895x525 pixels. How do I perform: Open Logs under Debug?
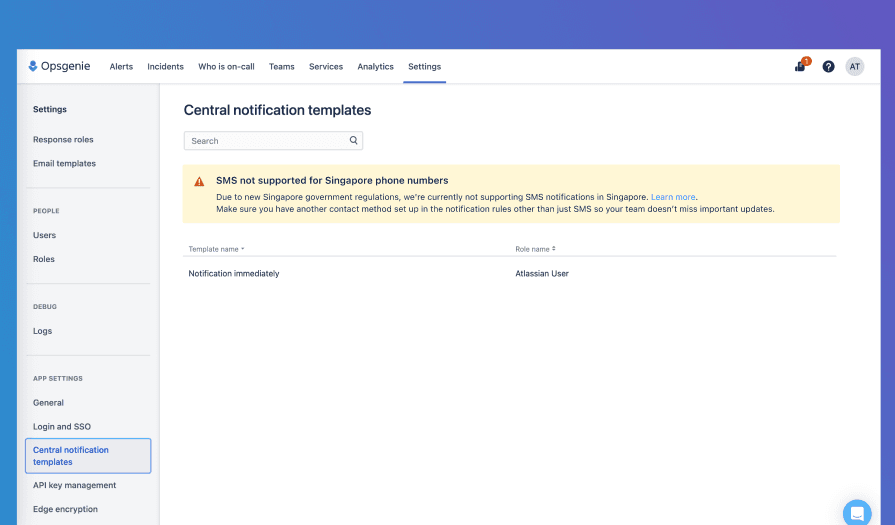pyautogui.click(x=42, y=331)
